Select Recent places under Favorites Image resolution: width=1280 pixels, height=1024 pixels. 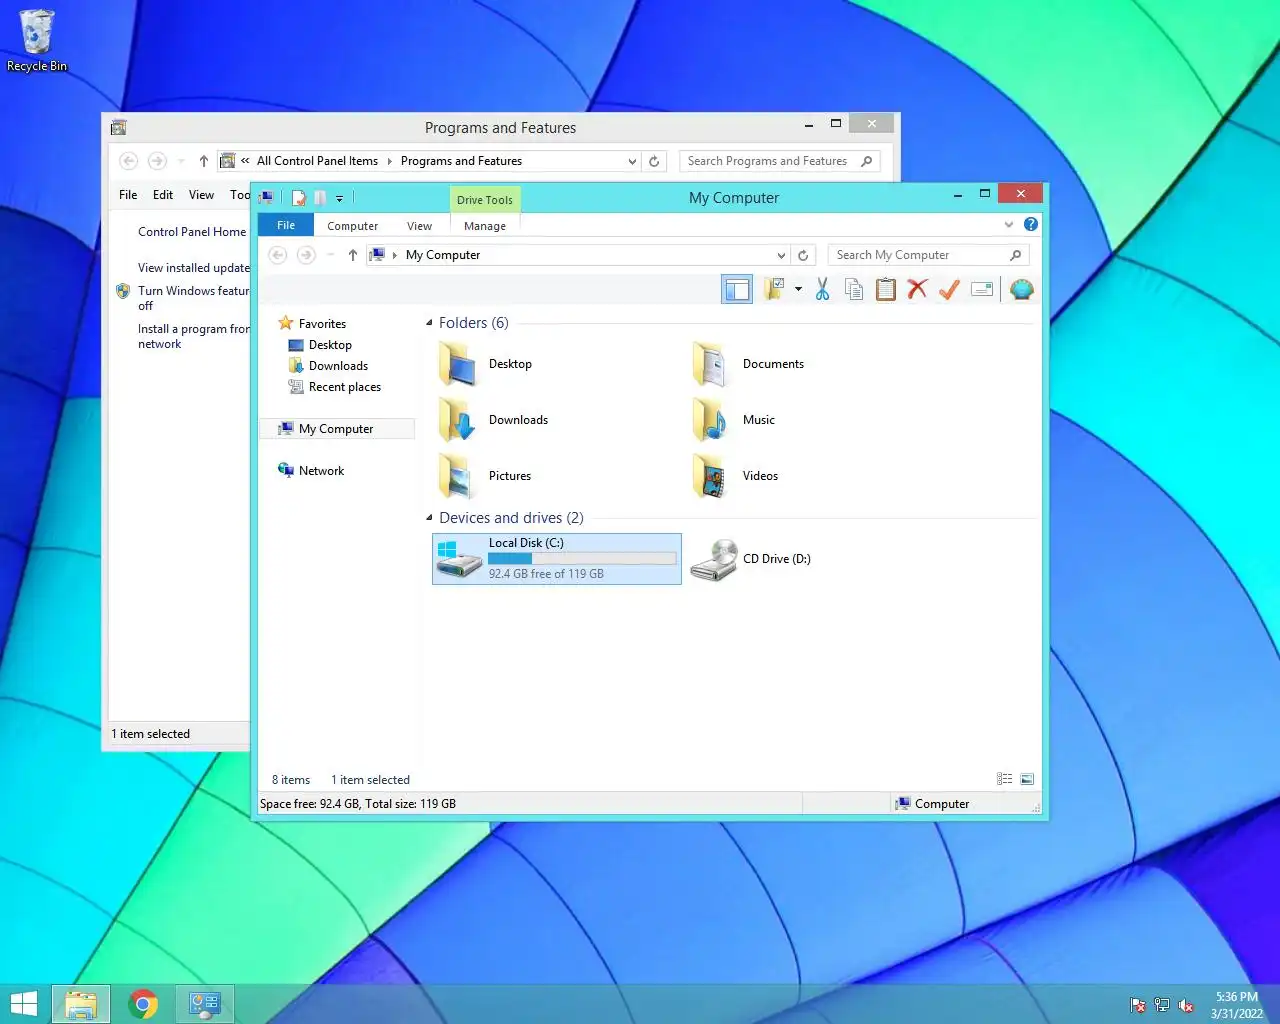[344, 387]
